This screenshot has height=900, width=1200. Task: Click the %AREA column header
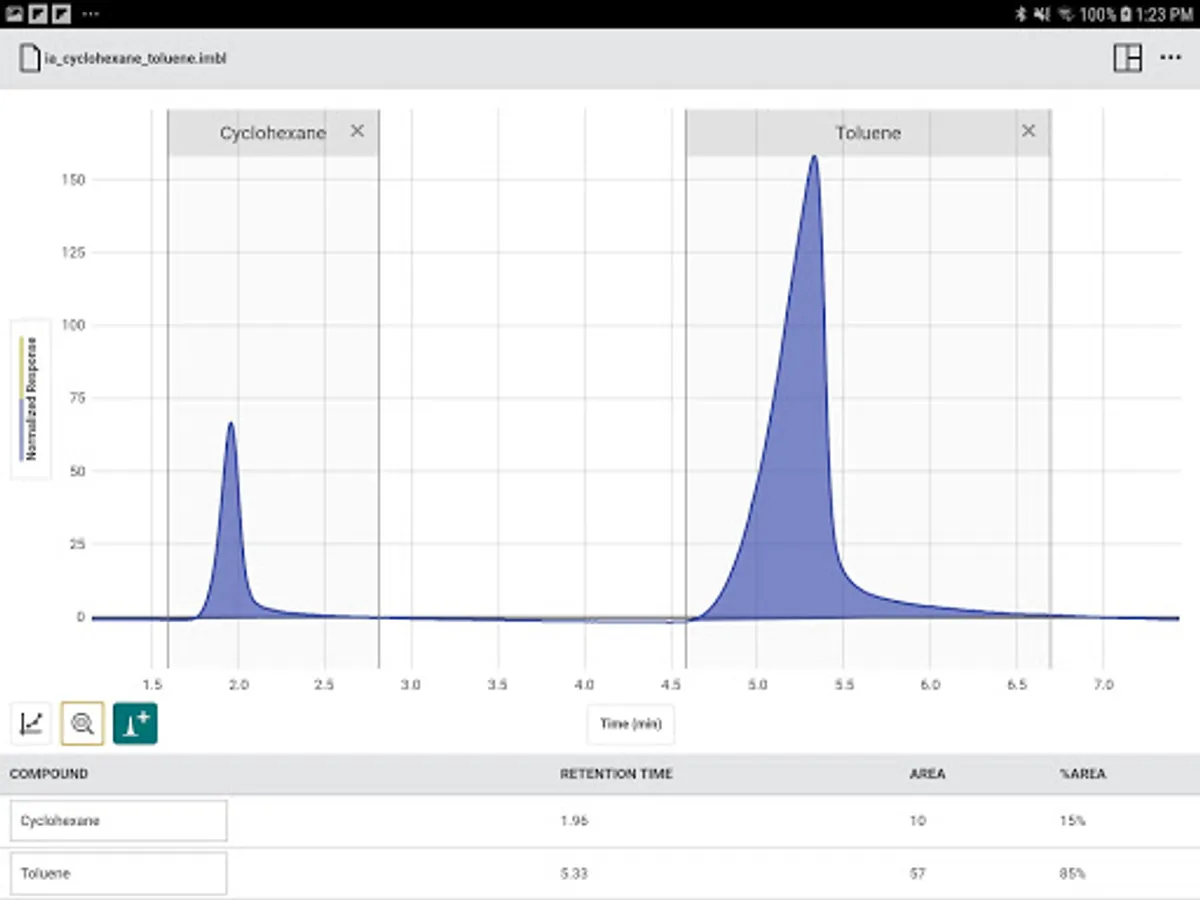tap(1083, 774)
